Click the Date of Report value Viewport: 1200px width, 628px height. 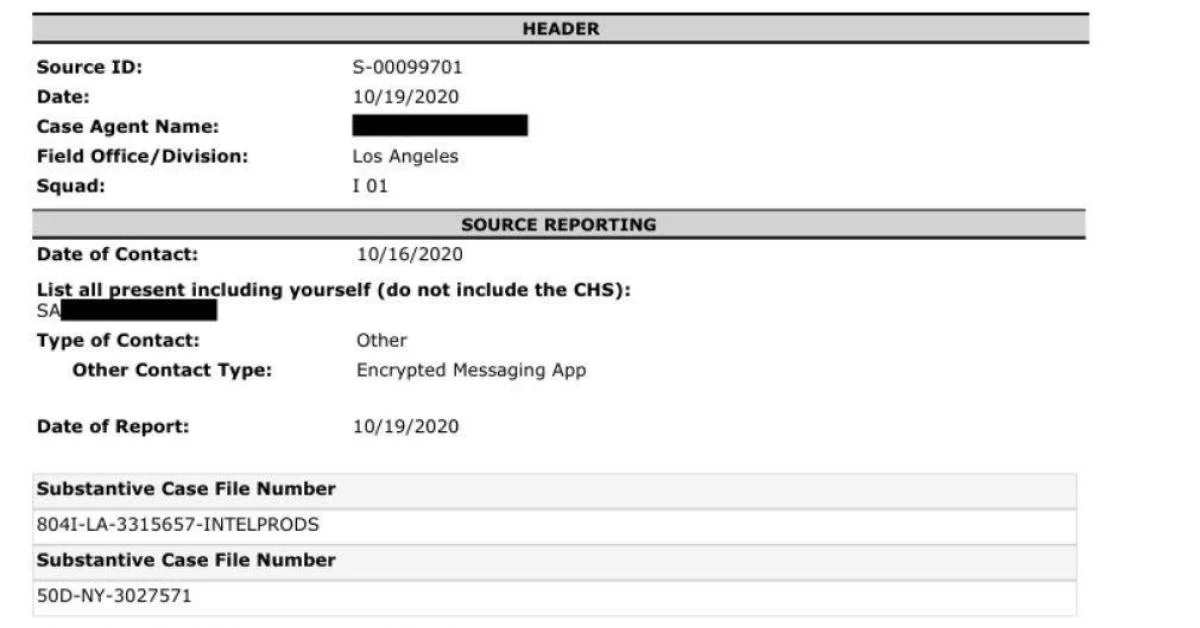(x=406, y=427)
